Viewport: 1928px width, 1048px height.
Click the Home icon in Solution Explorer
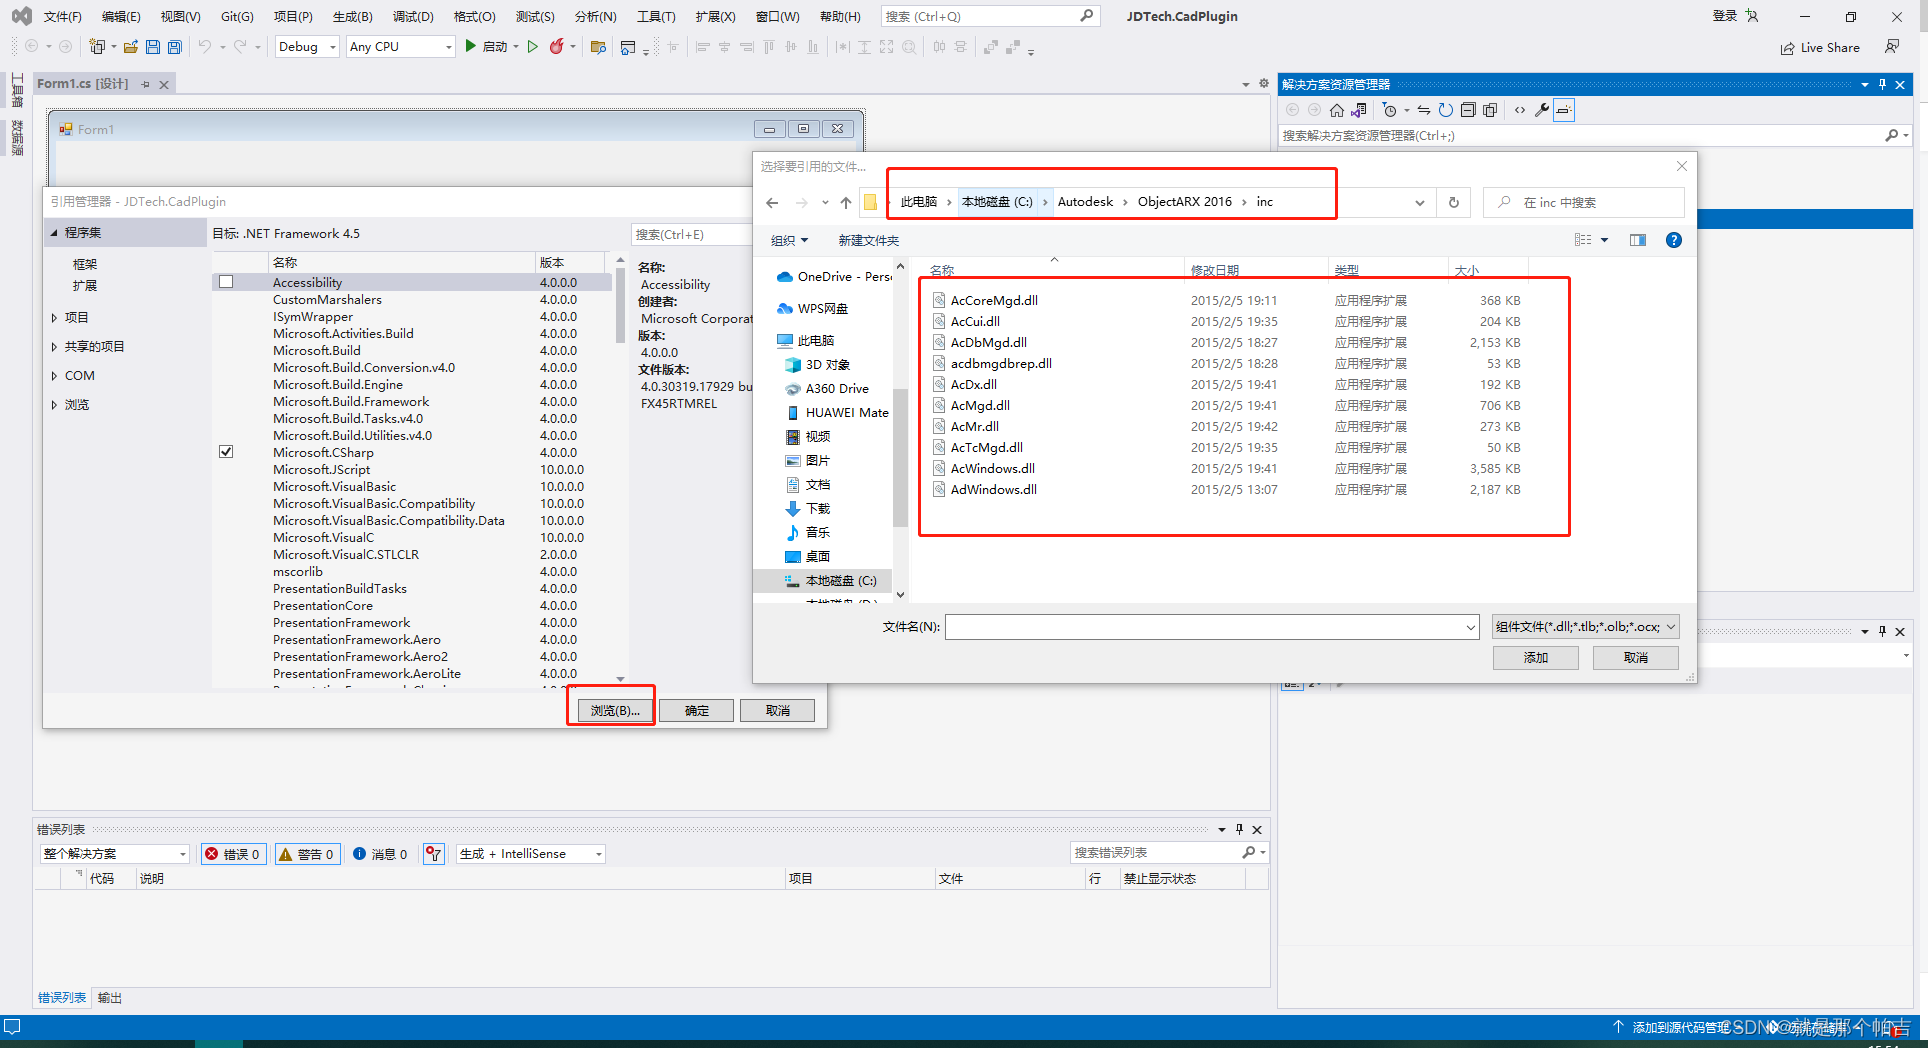(1337, 110)
